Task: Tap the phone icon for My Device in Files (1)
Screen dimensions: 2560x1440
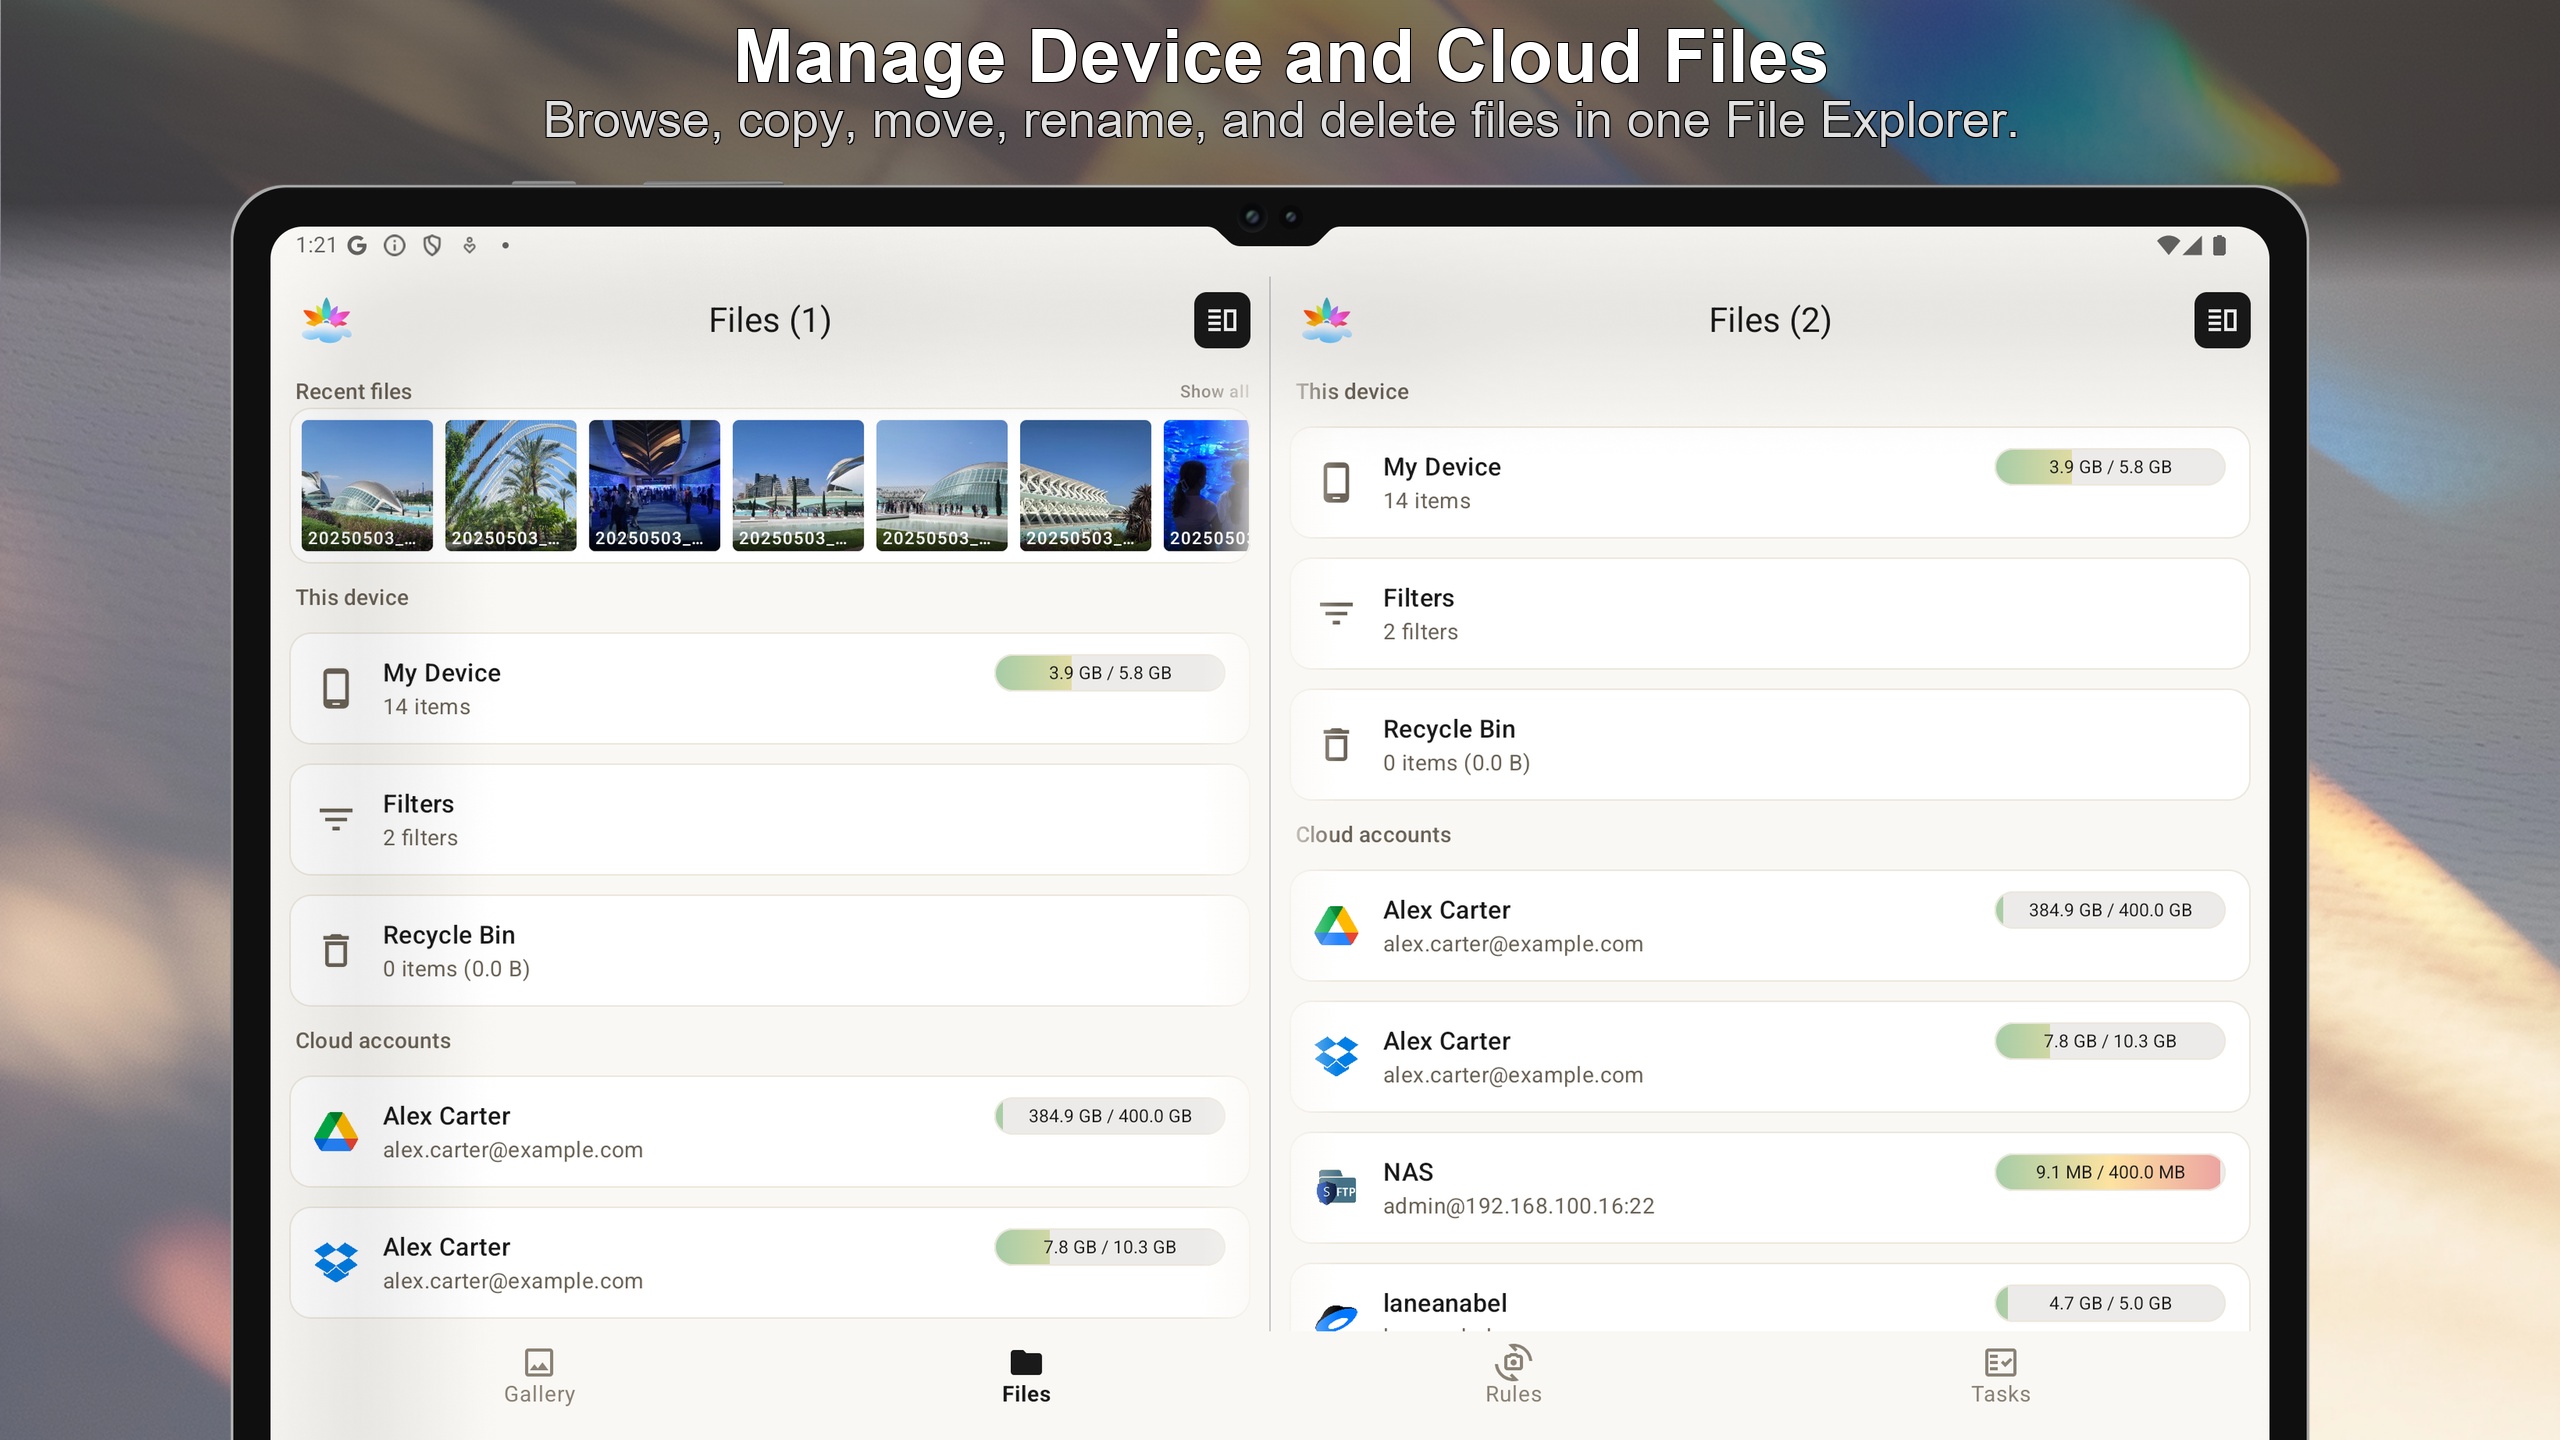Action: (x=336, y=689)
